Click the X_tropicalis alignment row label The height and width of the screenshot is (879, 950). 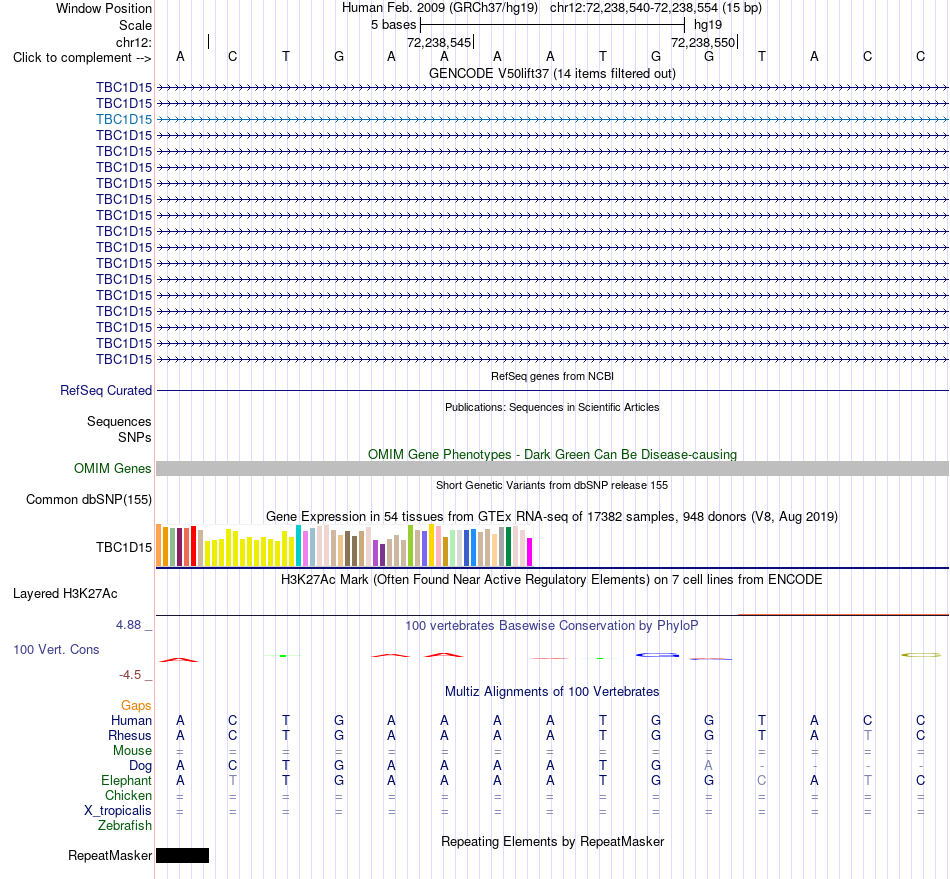click(x=118, y=811)
